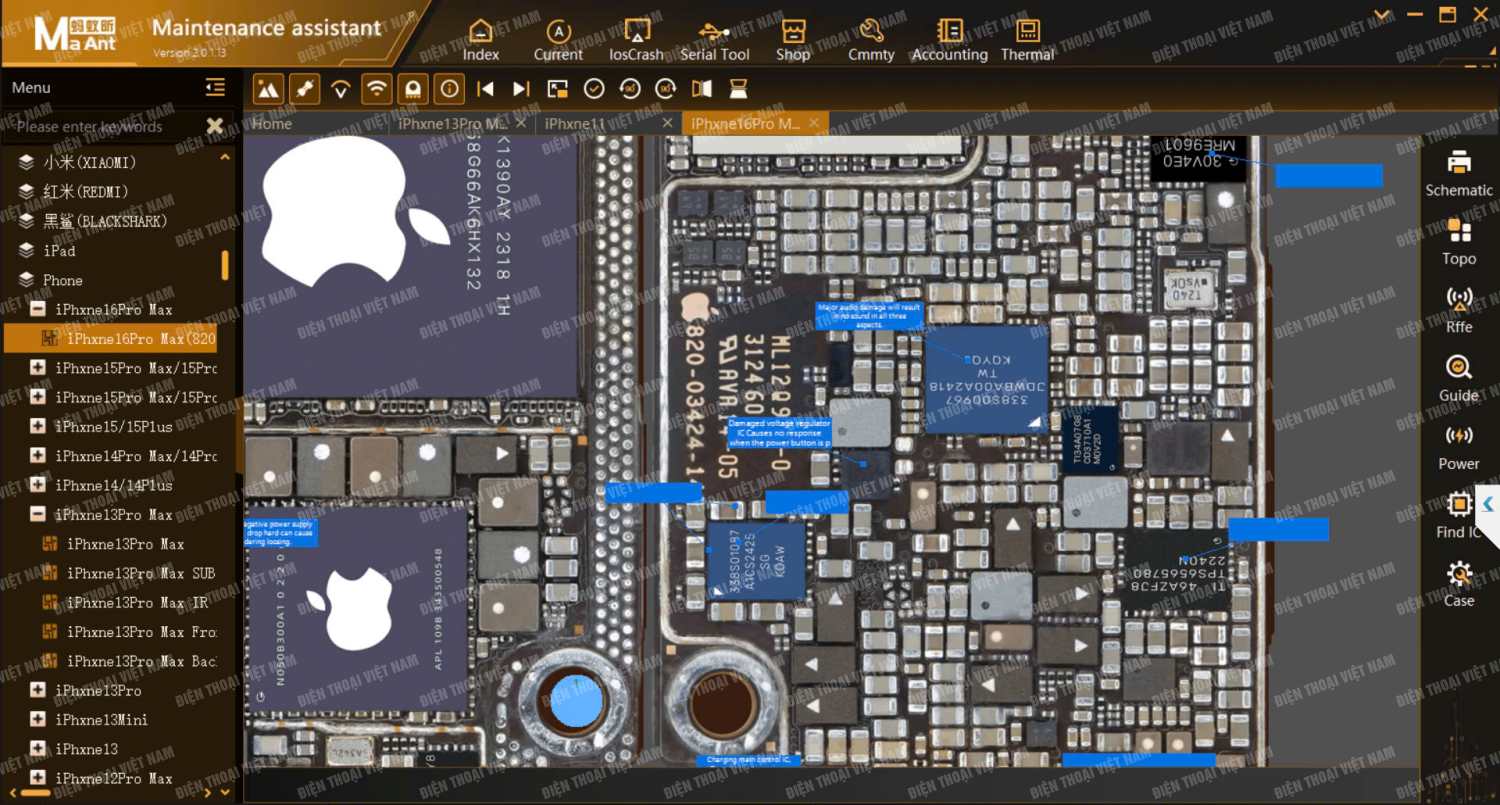Screen dimensions: 1500x805
Task: Expand the iPhxne13Mini group
Action: (38, 719)
